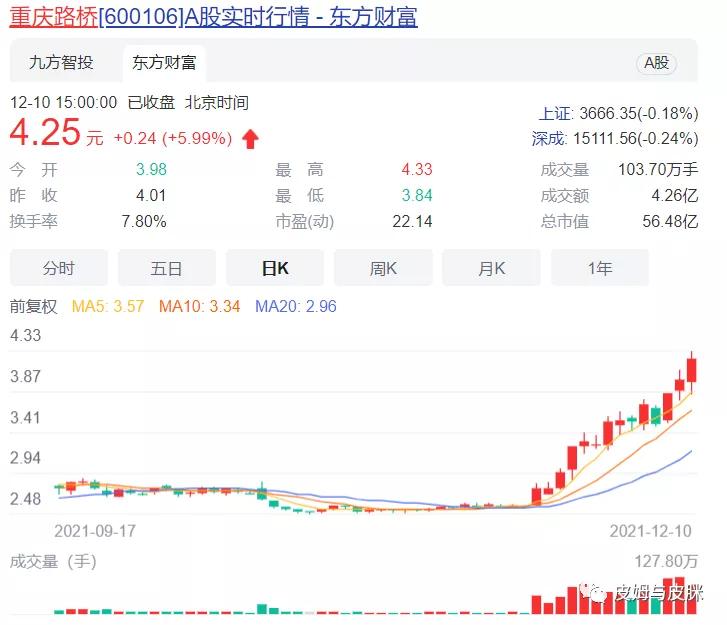Click the MA20: 2.96 indicator label

tap(296, 306)
